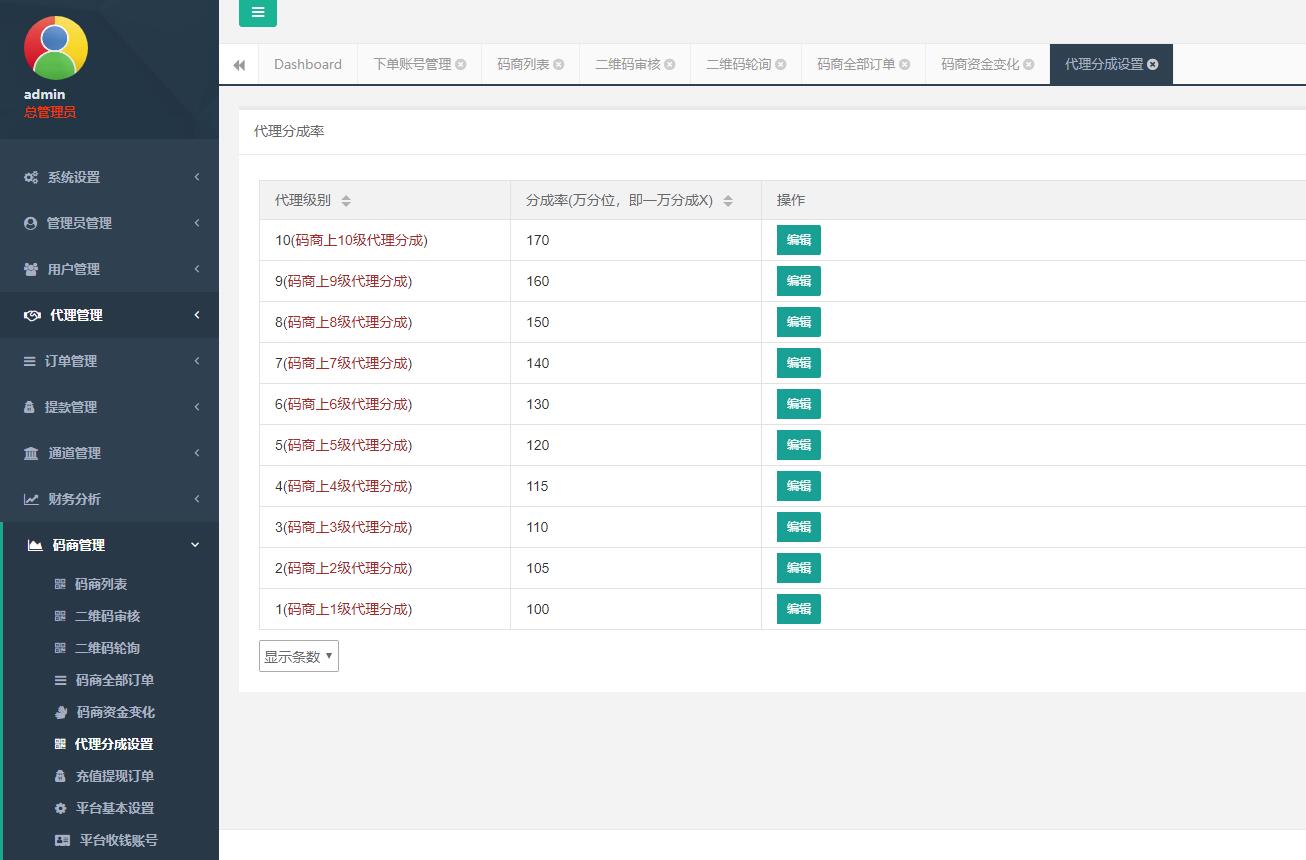Expand the 订单管理 sidebar menu
The height and width of the screenshot is (860, 1306).
[109, 361]
